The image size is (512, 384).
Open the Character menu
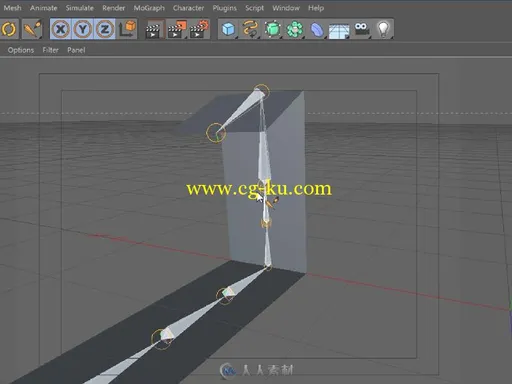coord(188,8)
